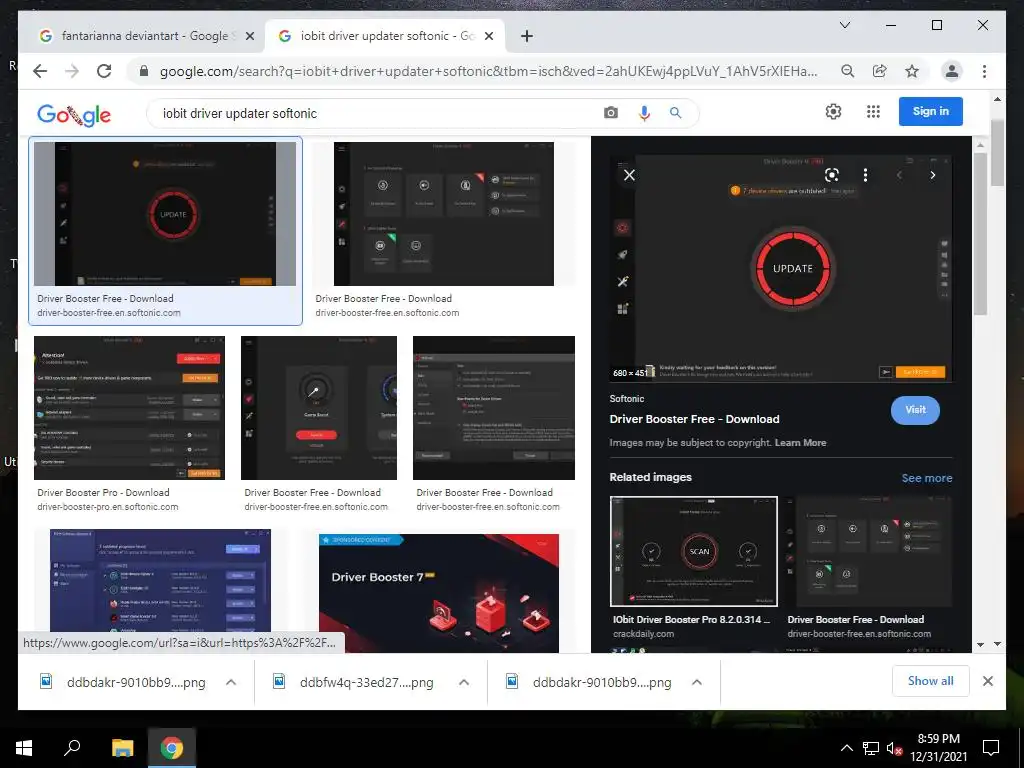This screenshot has width=1024, height=768.
Task: Sign in to Google
Action: coord(931,111)
